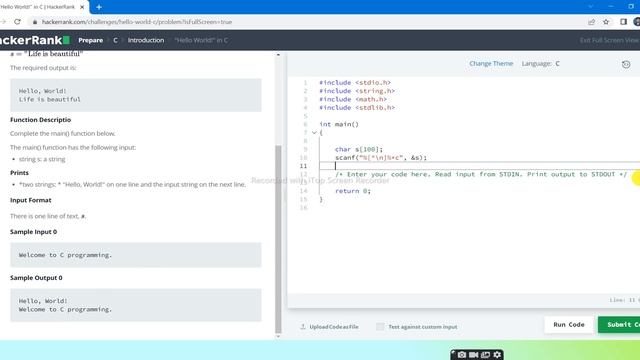The height and width of the screenshot is (360, 640).
Task: Click the HackerRank logo
Action: point(35,40)
